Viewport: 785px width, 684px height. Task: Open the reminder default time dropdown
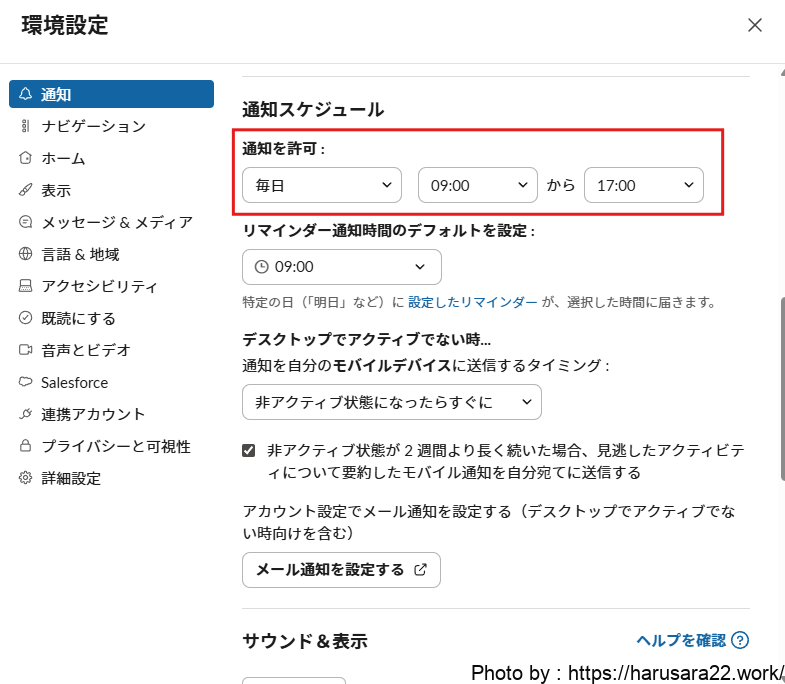click(342, 267)
